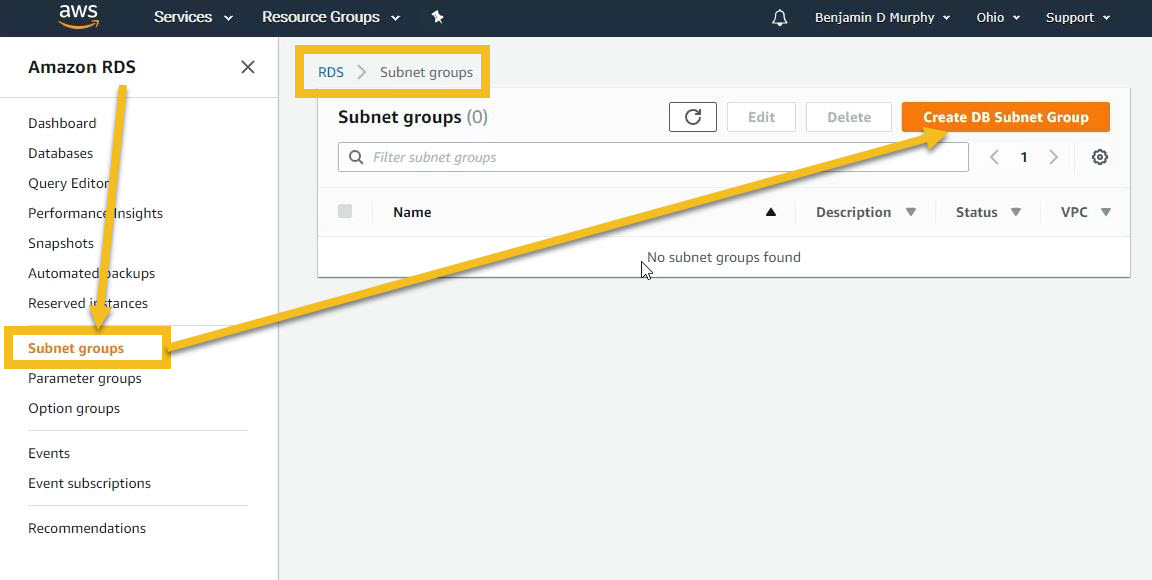Sort by Name column ascending arrow
This screenshot has width=1152, height=580.
point(770,212)
